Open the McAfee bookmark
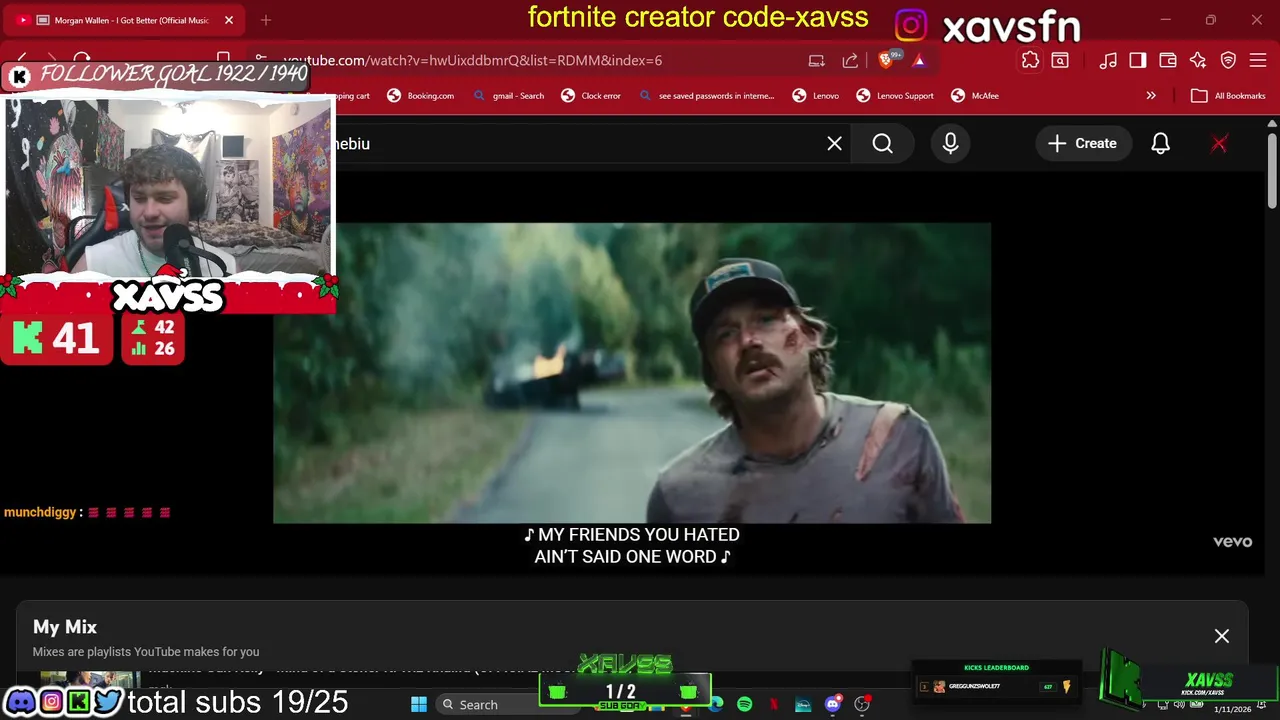 tap(975, 96)
